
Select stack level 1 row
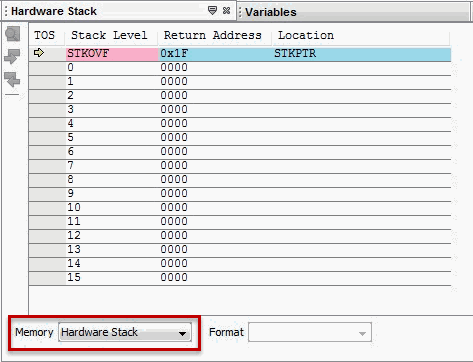click(240, 82)
